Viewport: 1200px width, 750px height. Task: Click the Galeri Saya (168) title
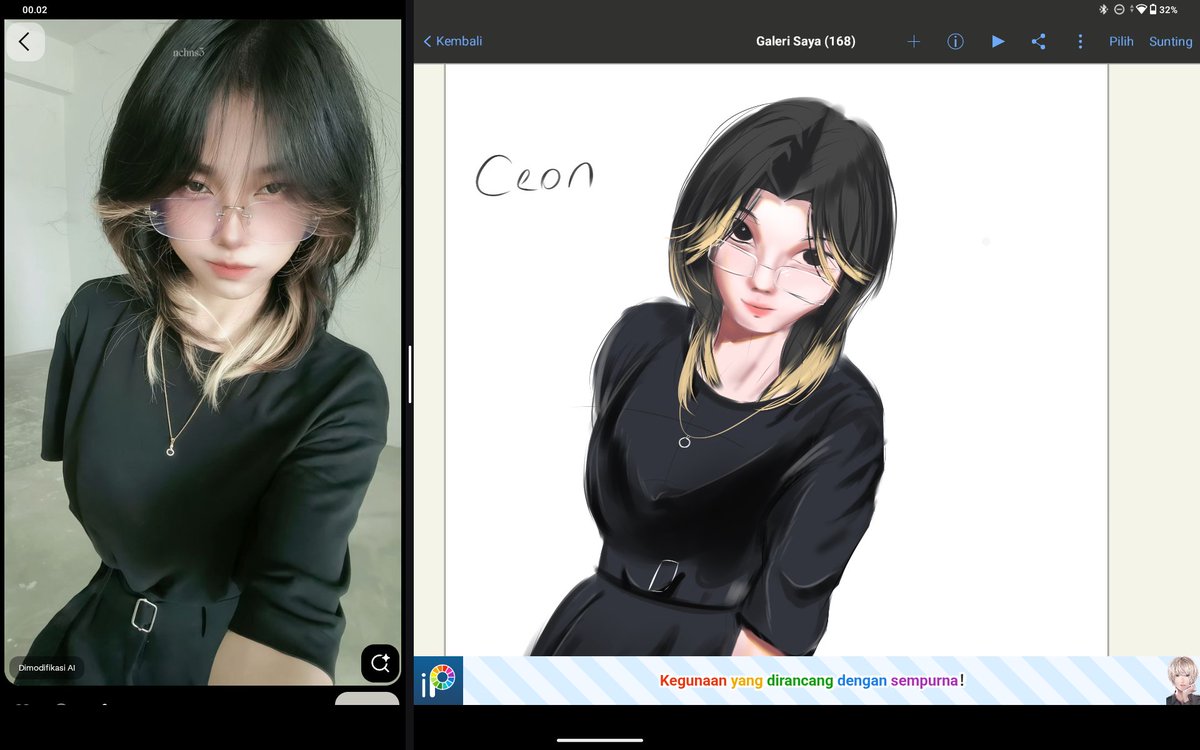coord(805,41)
